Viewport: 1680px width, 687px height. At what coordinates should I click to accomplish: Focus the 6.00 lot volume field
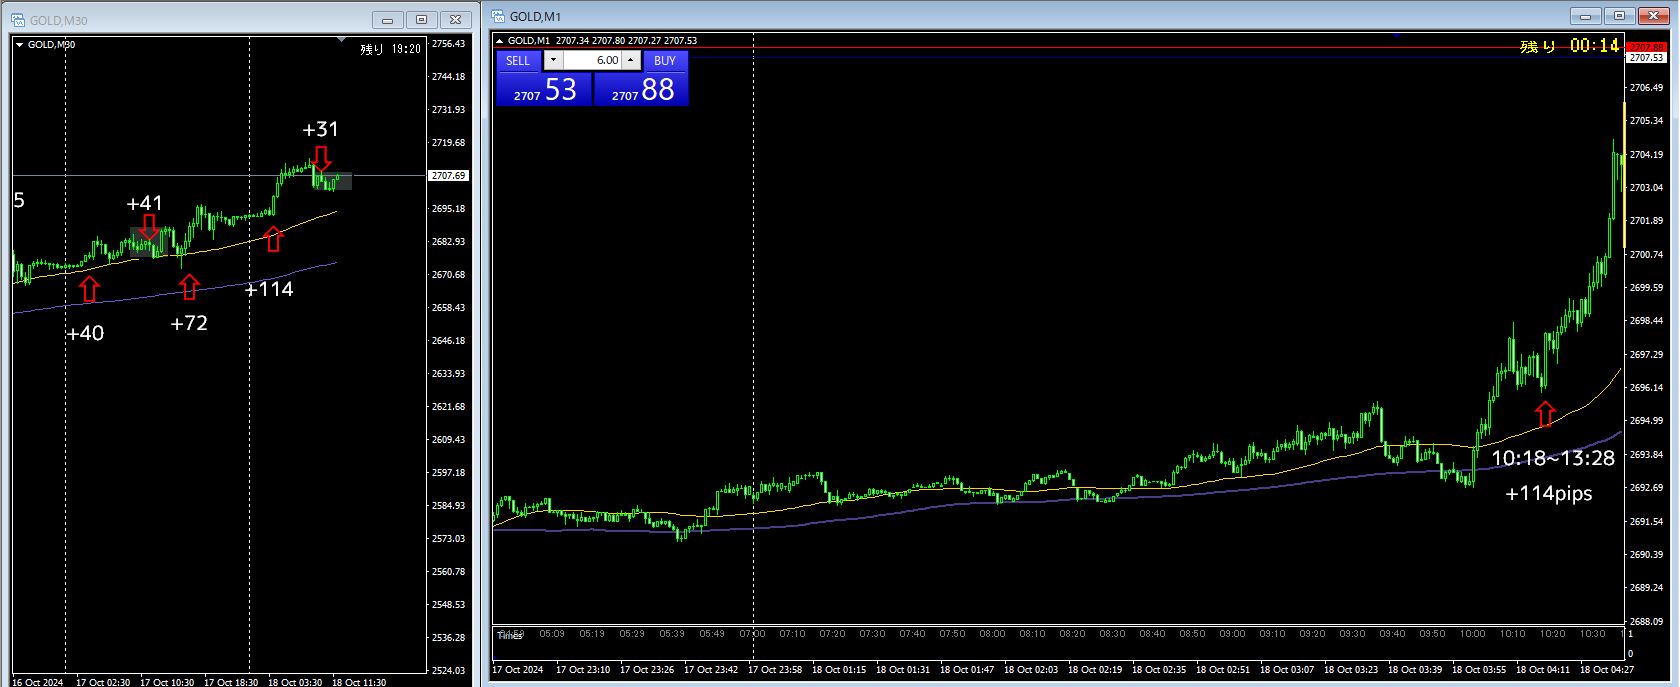point(592,60)
